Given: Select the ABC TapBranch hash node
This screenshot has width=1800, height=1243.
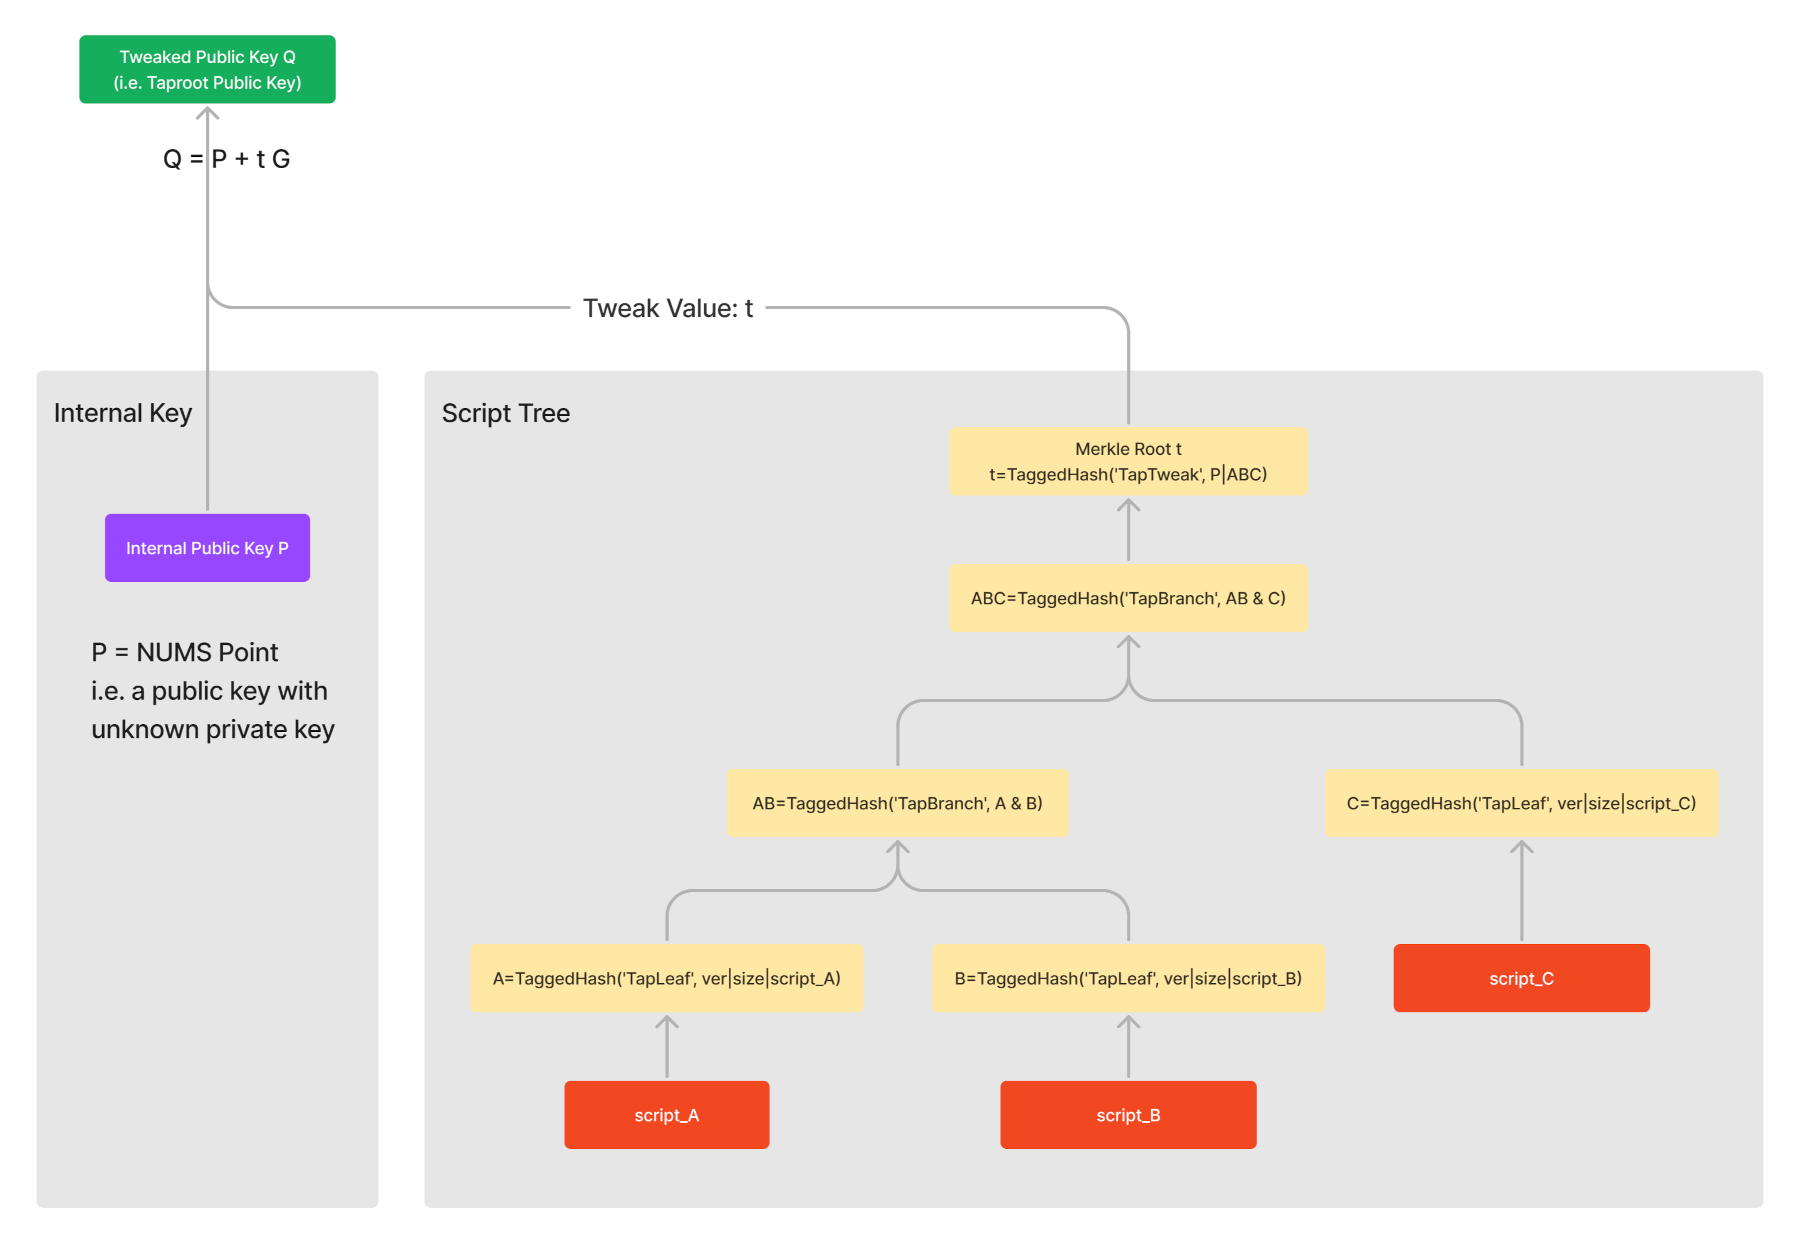Looking at the screenshot, I should pos(1128,598).
